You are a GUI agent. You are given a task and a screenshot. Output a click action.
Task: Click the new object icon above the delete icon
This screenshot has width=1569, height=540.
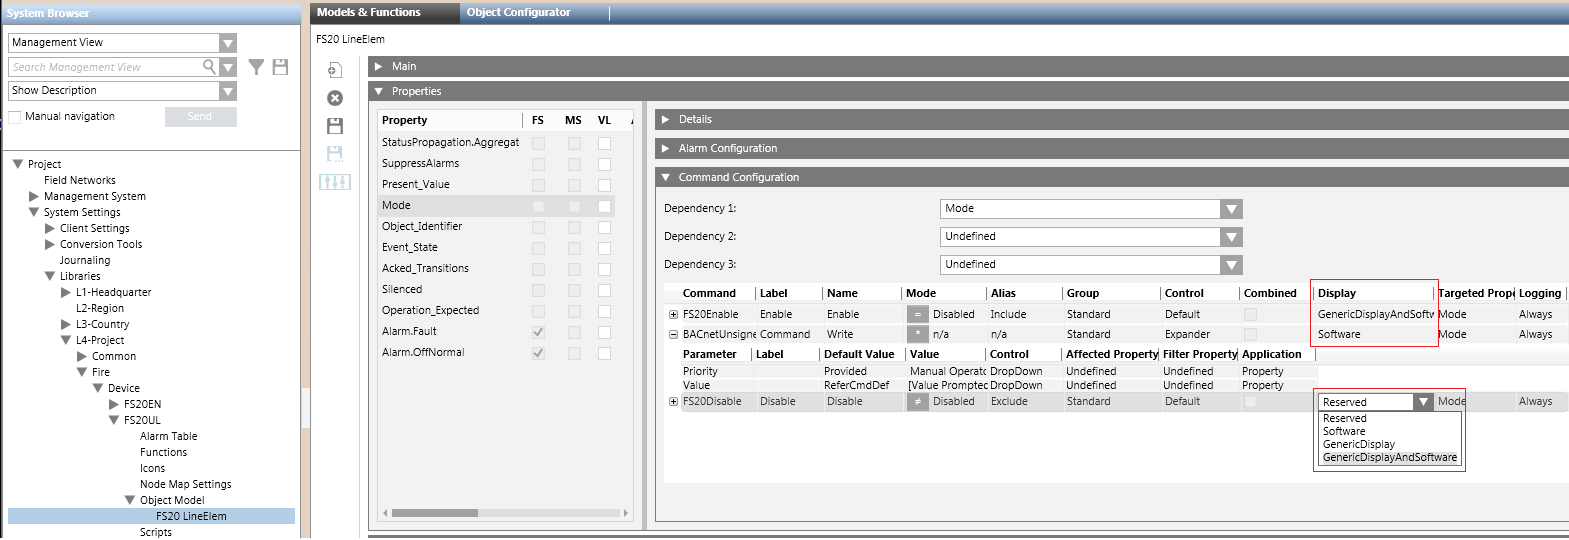click(335, 70)
